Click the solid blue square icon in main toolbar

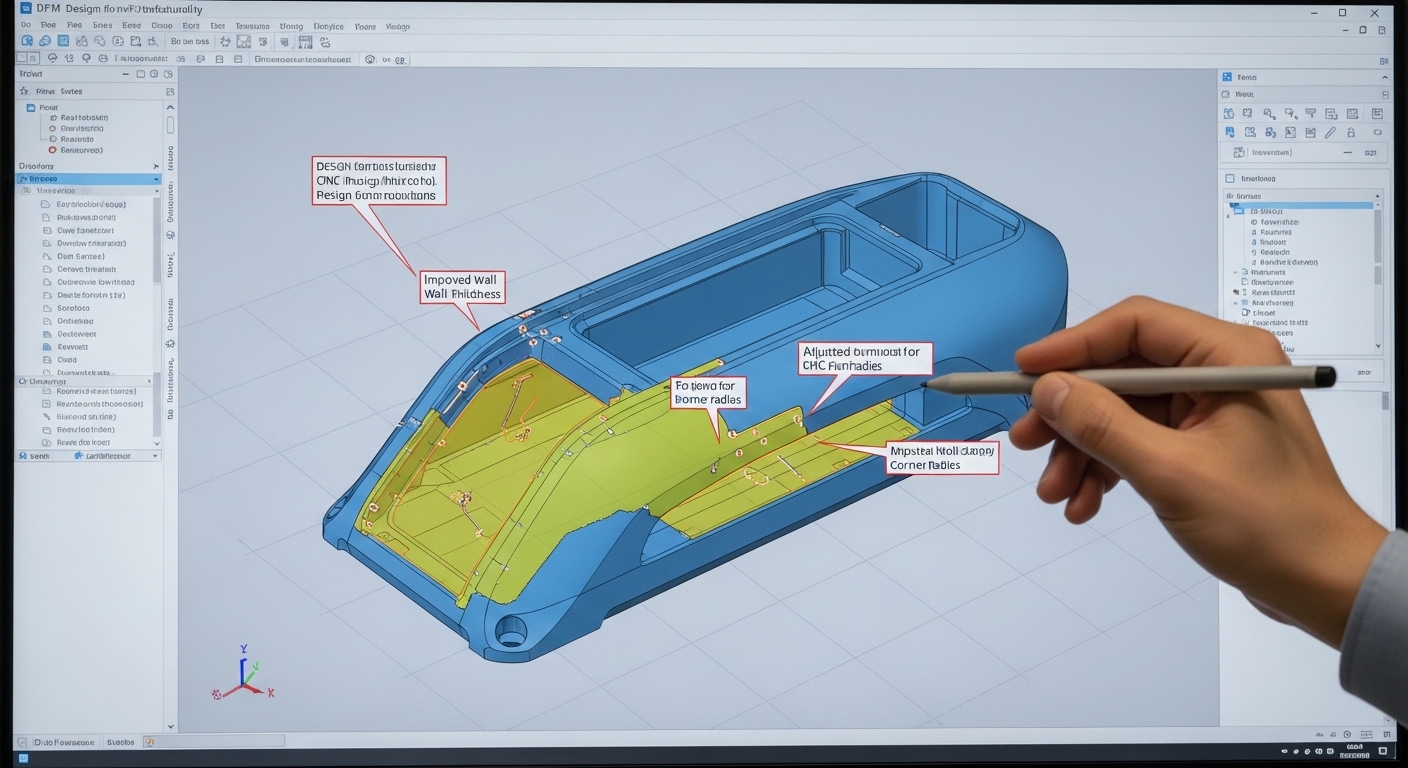click(63, 41)
